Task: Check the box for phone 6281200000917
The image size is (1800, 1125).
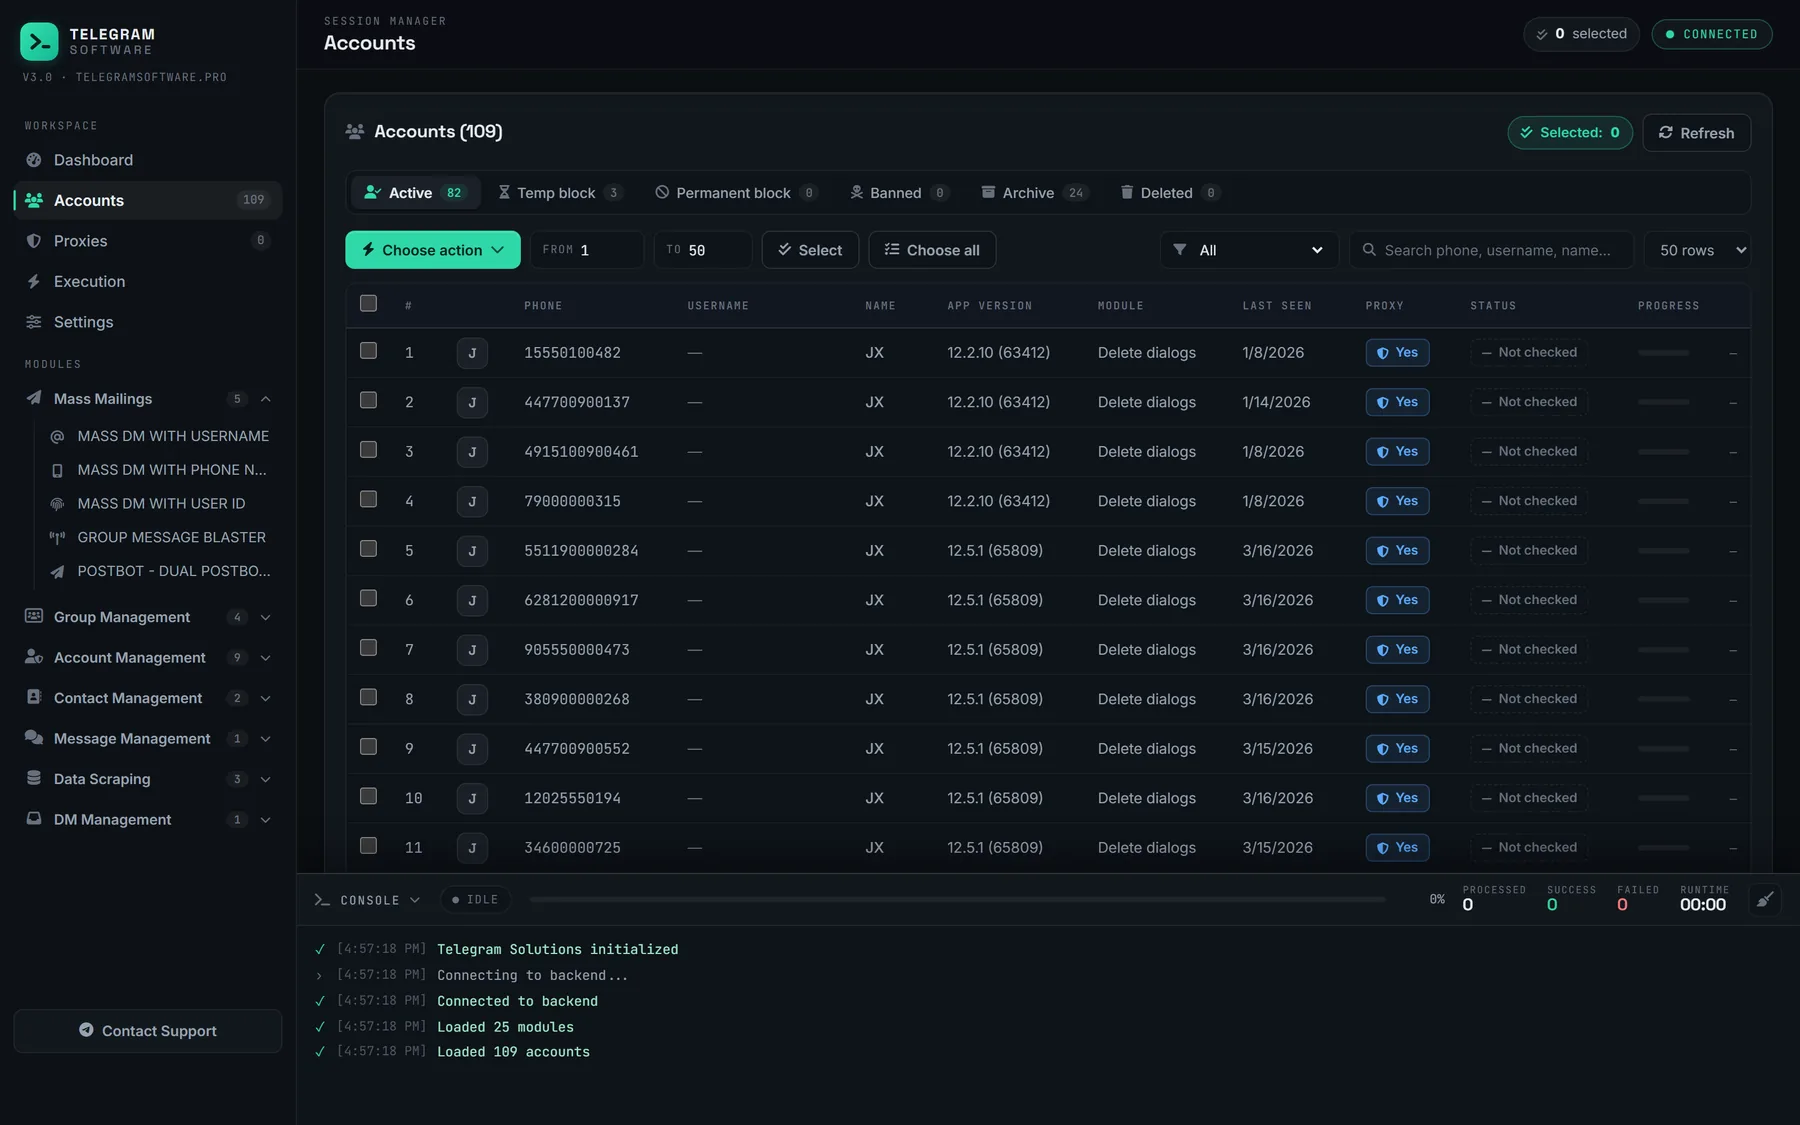Action: (x=368, y=599)
